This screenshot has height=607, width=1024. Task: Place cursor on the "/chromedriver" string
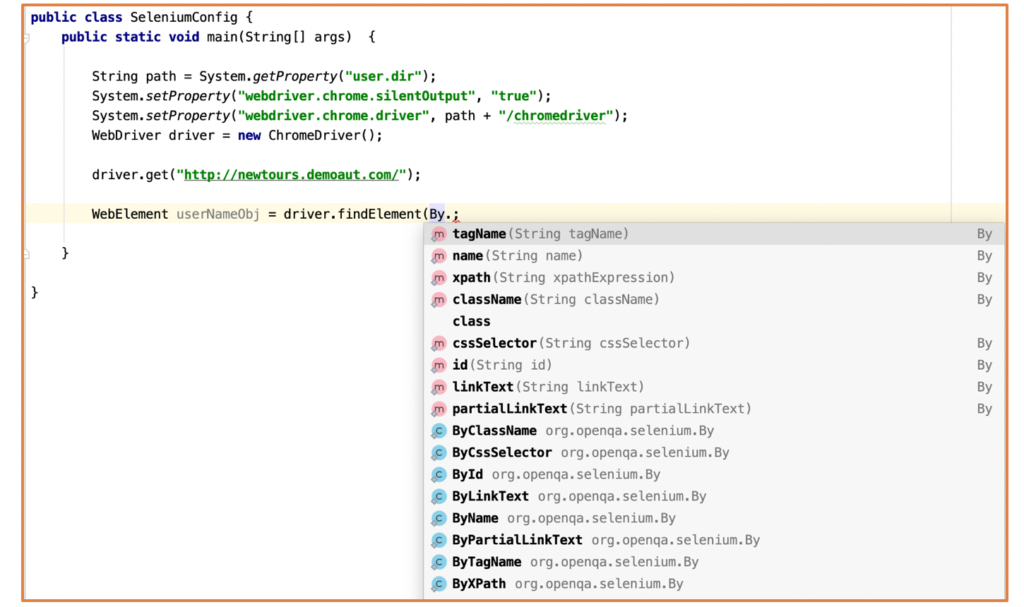click(556, 116)
